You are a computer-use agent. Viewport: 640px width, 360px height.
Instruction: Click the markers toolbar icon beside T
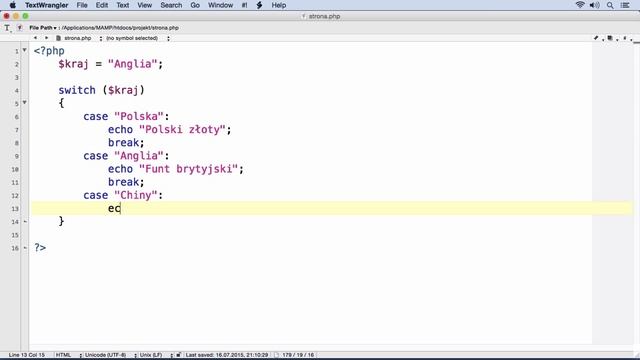click(x=20, y=28)
